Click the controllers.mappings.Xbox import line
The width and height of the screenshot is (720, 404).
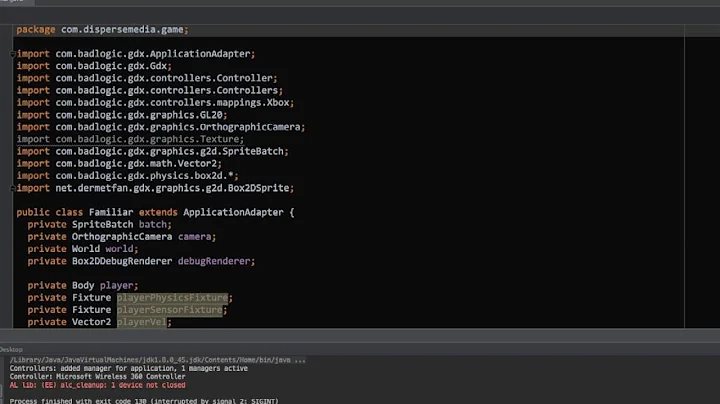tap(155, 102)
